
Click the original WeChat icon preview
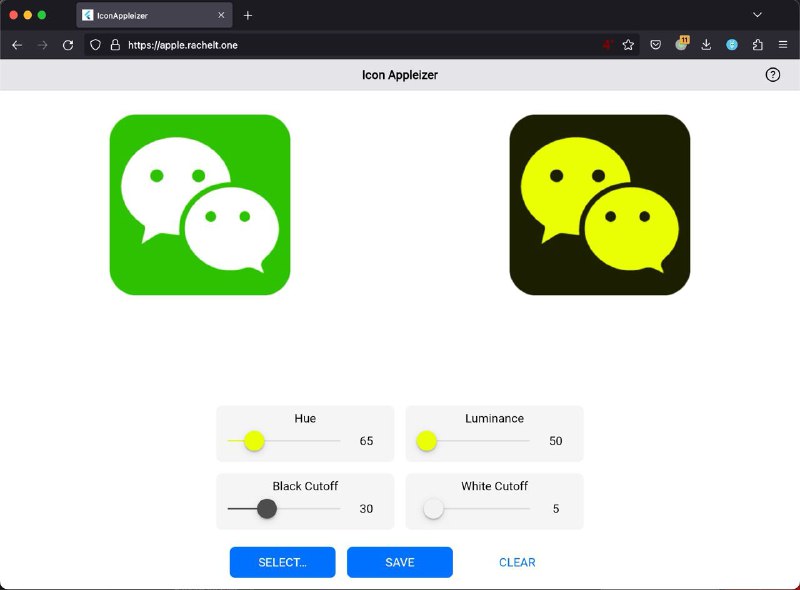coord(200,203)
